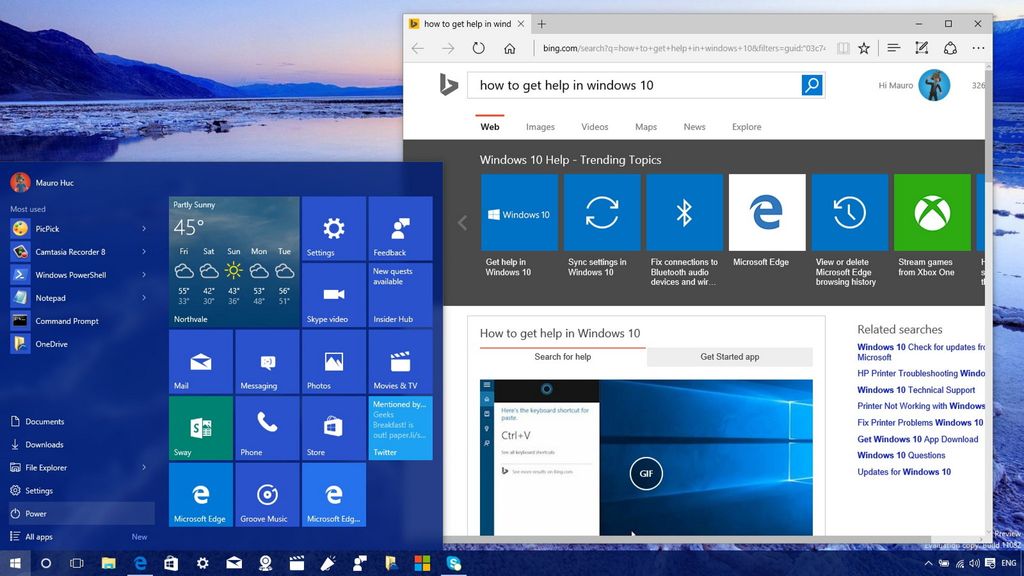The height and width of the screenshot is (576, 1024).
Task: Open the Windows 10 Technical Support link
Action: tap(916, 390)
